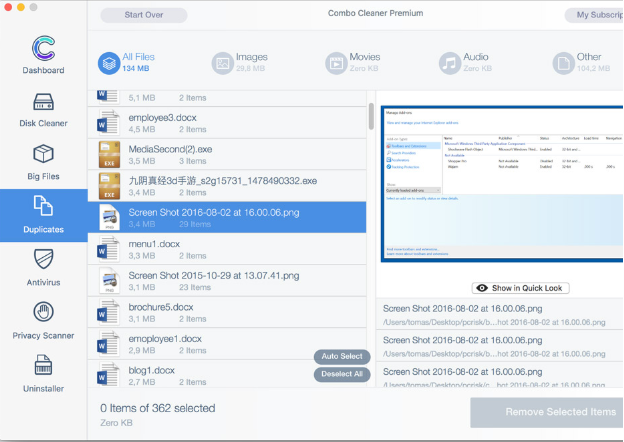The width and height of the screenshot is (624, 442).
Task: Open the Disk Cleaner icon
Action: click(x=43, y=103)
